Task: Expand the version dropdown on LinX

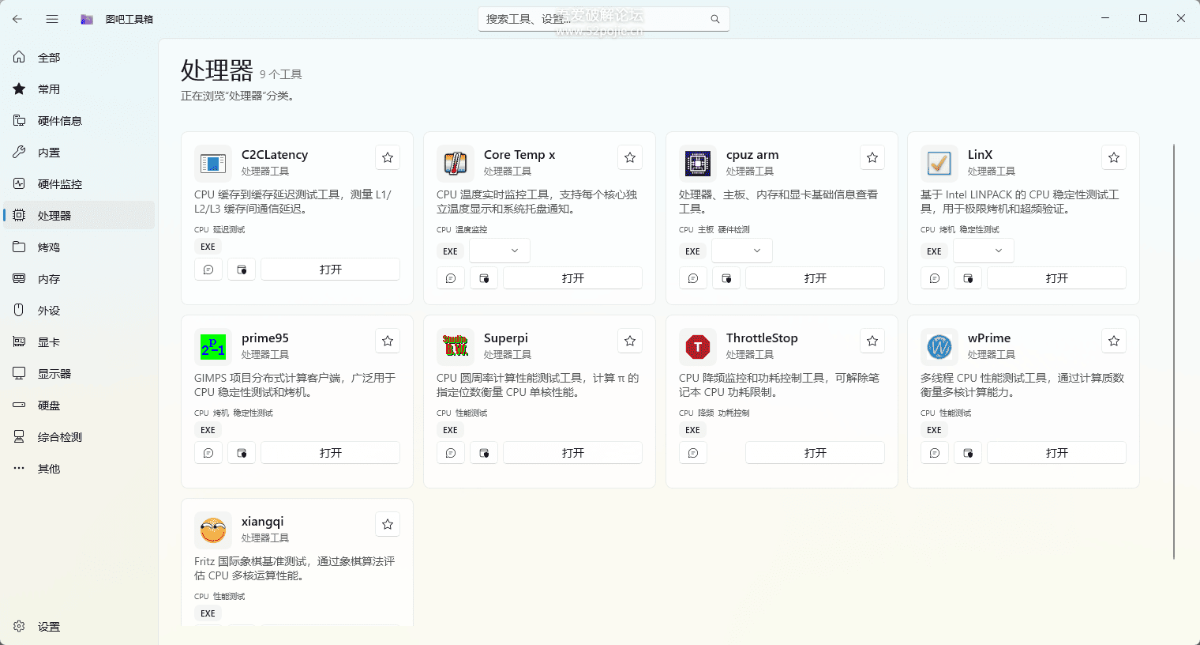Action: (x=984, y=250)
